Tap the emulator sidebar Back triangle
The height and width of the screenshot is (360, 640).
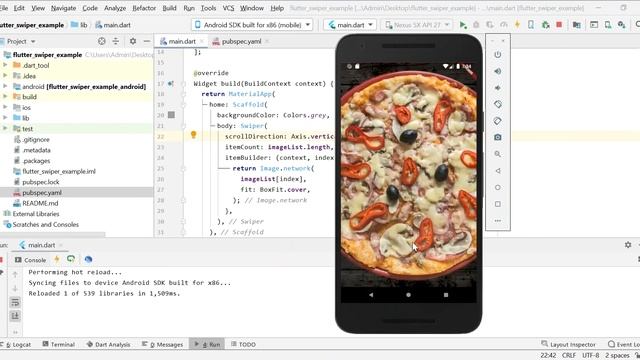(x=498, y=171)
